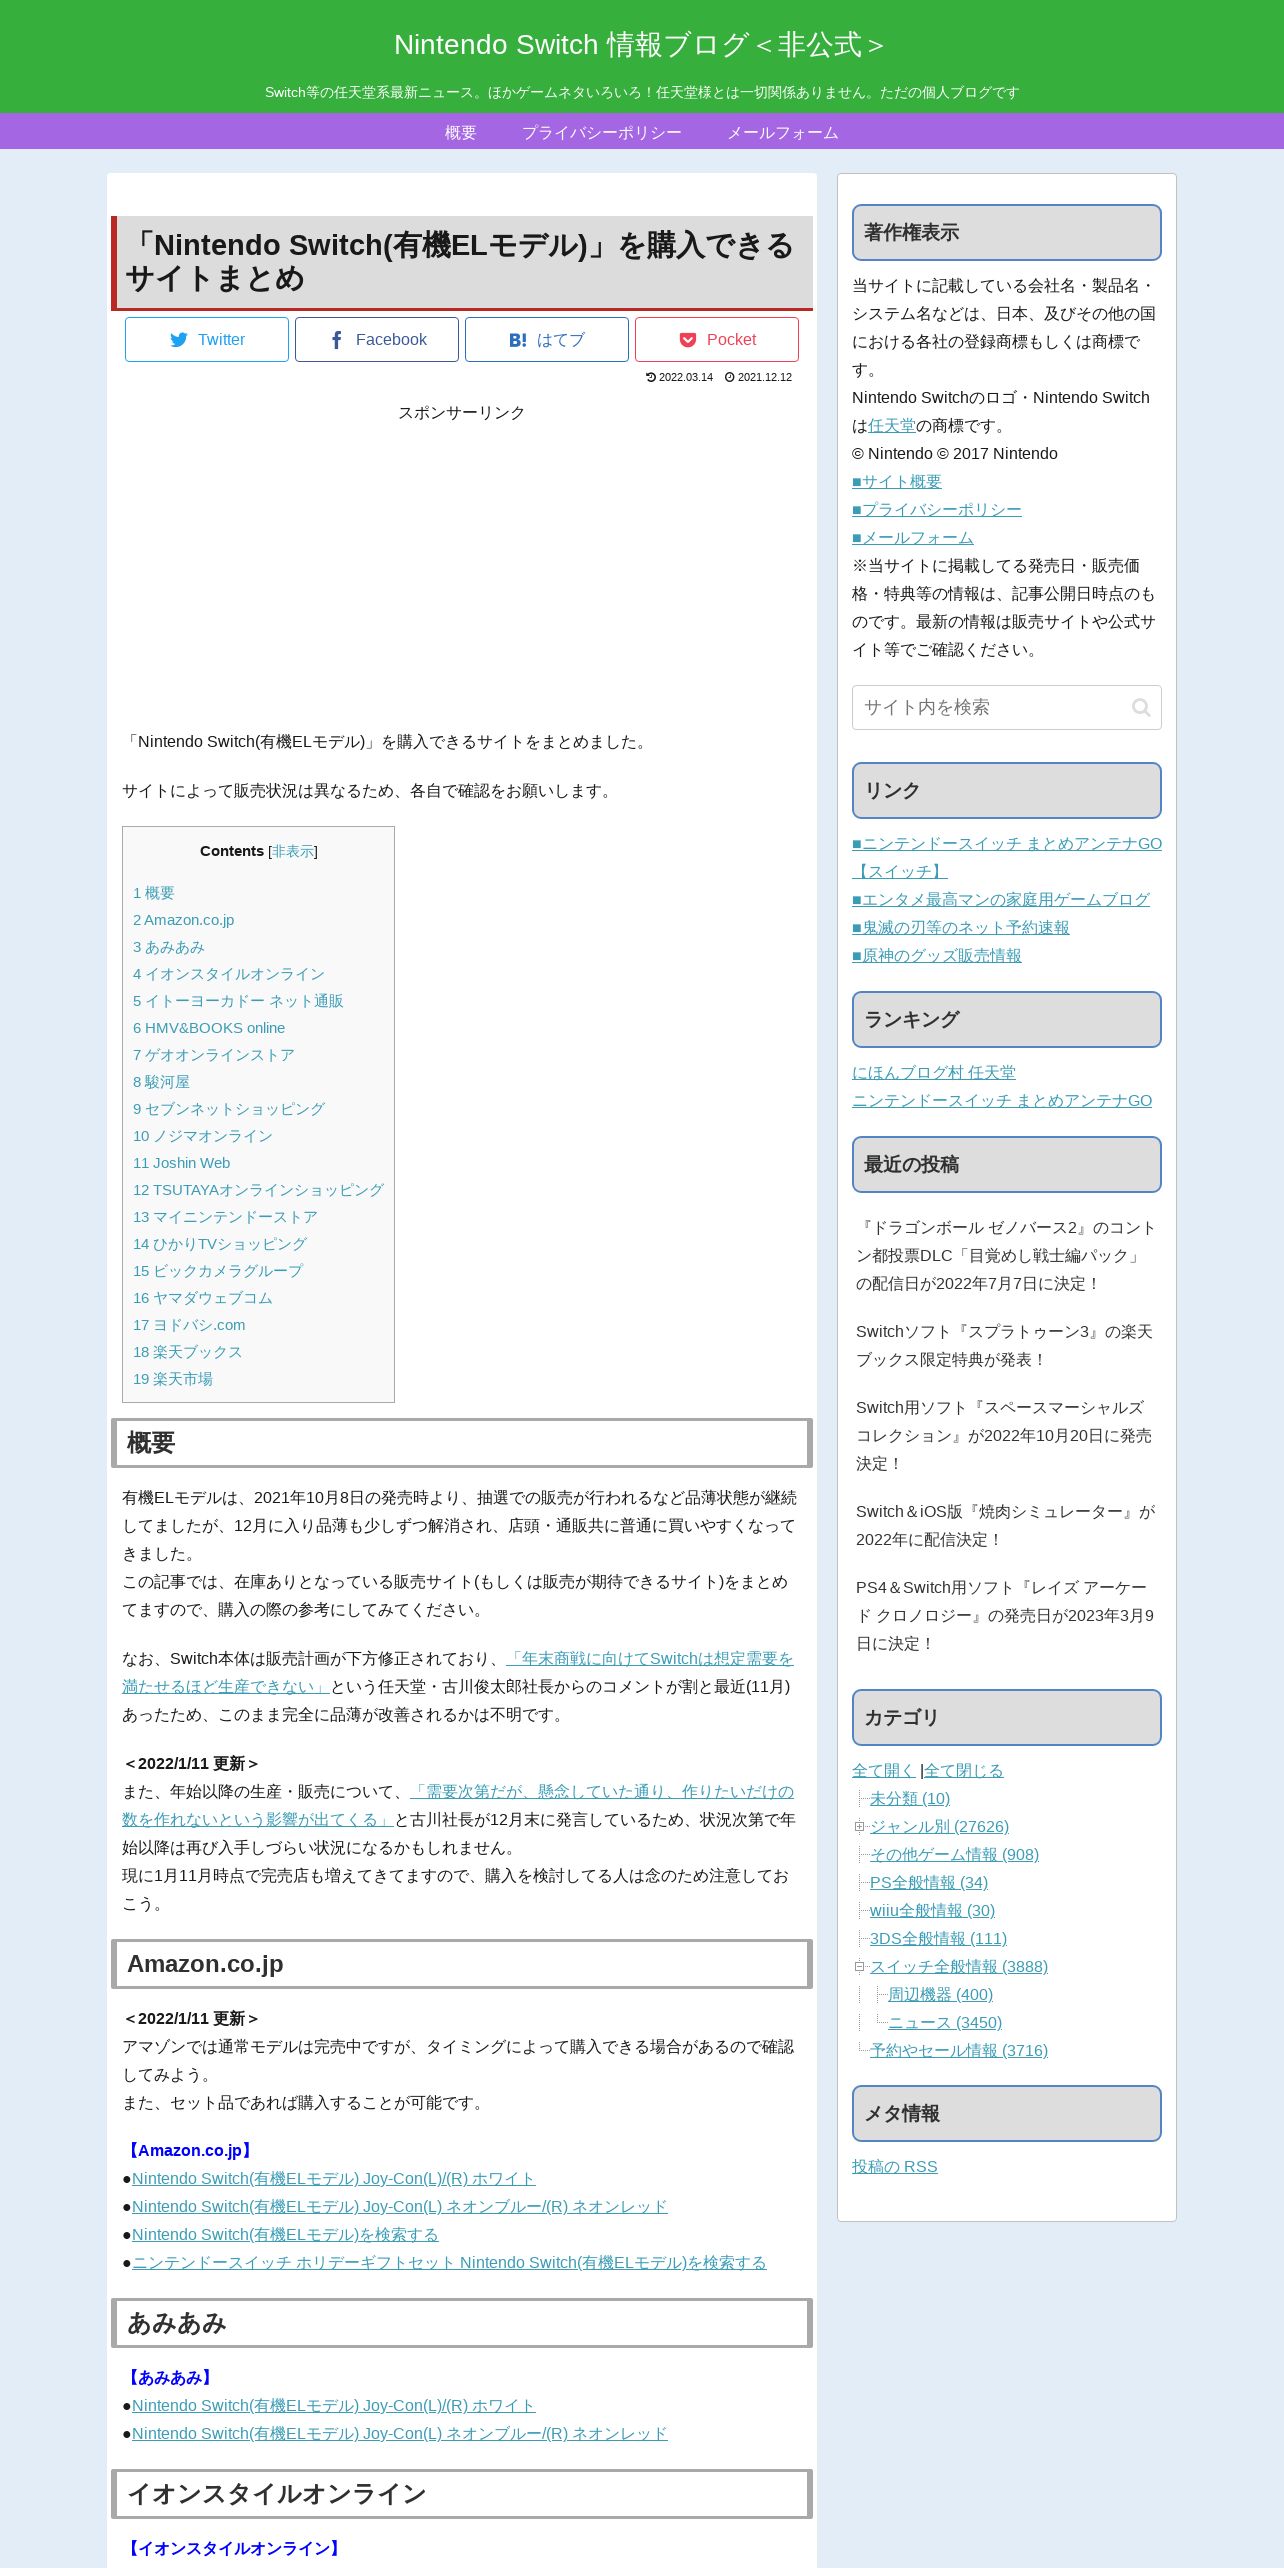The image size is (1284, 2568).
Task: Bookmark the article with はてブ button
Action: [x=547, y=339]
